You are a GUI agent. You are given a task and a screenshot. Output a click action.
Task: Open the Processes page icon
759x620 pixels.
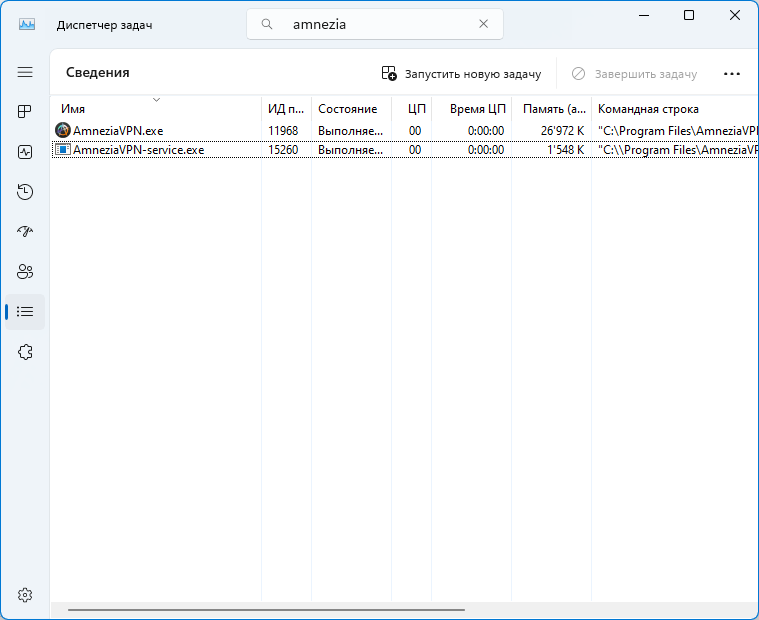click(x=25, y=112)
